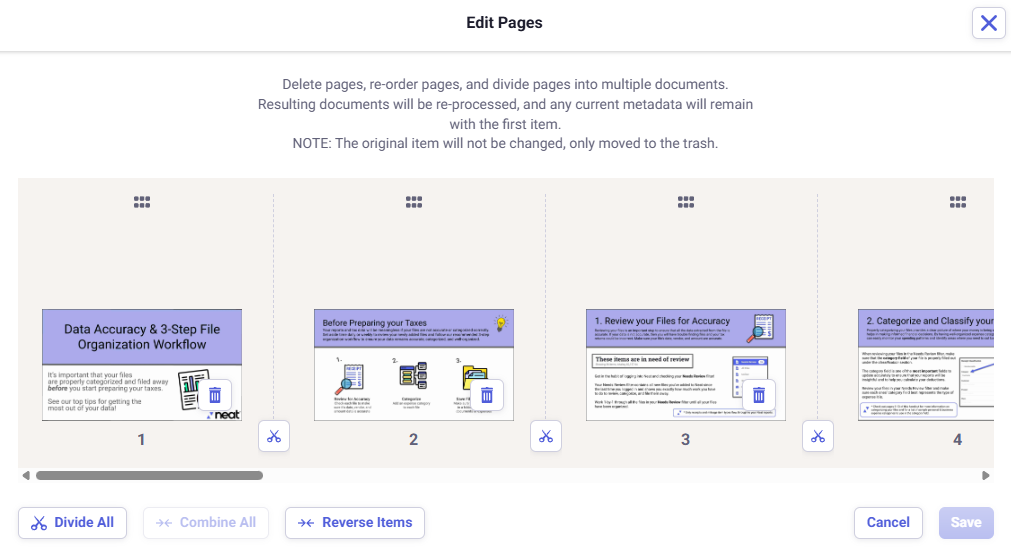Image resolution: width=1011 pixels, height=551 pixels.
Task: Click the grid handle above page 4
Action: point(957,202)
